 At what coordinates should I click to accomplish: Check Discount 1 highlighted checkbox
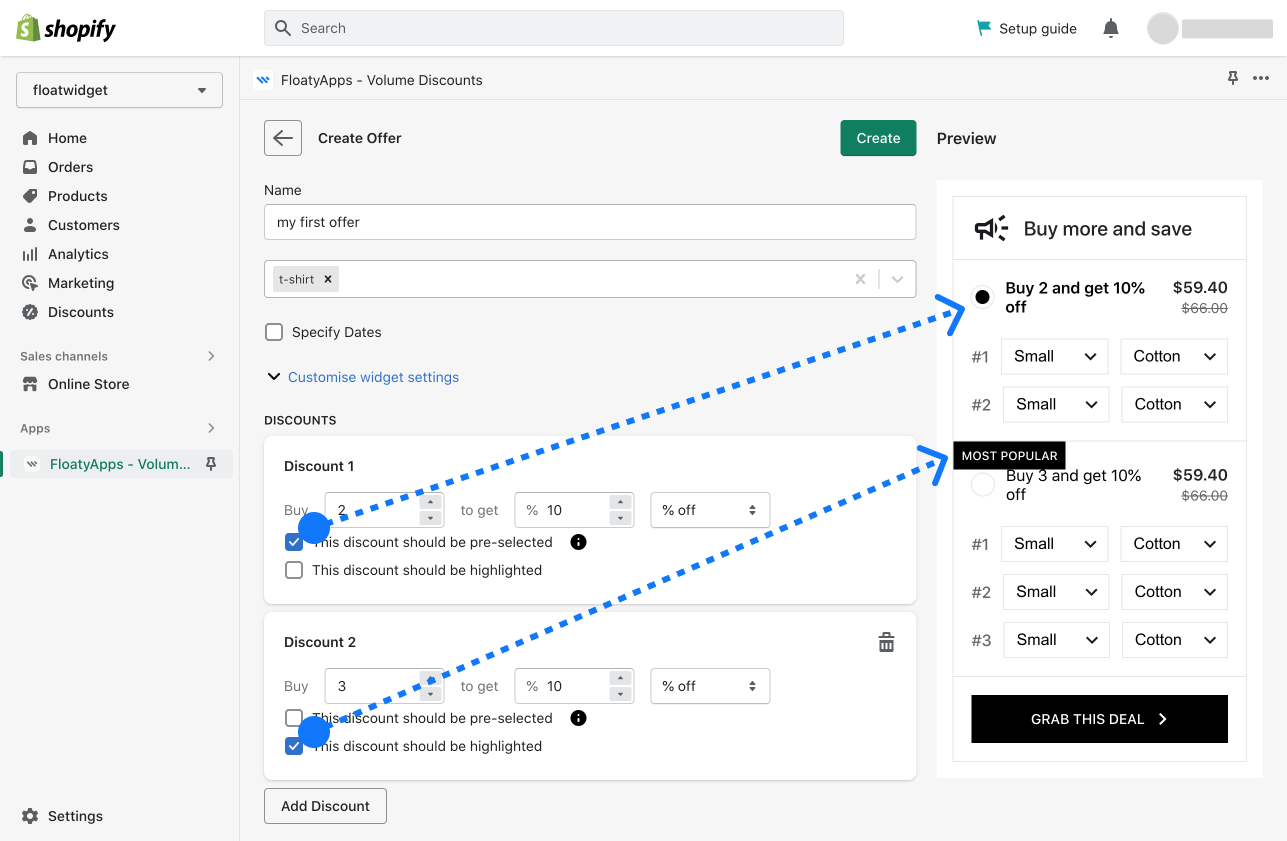(294, 570)
